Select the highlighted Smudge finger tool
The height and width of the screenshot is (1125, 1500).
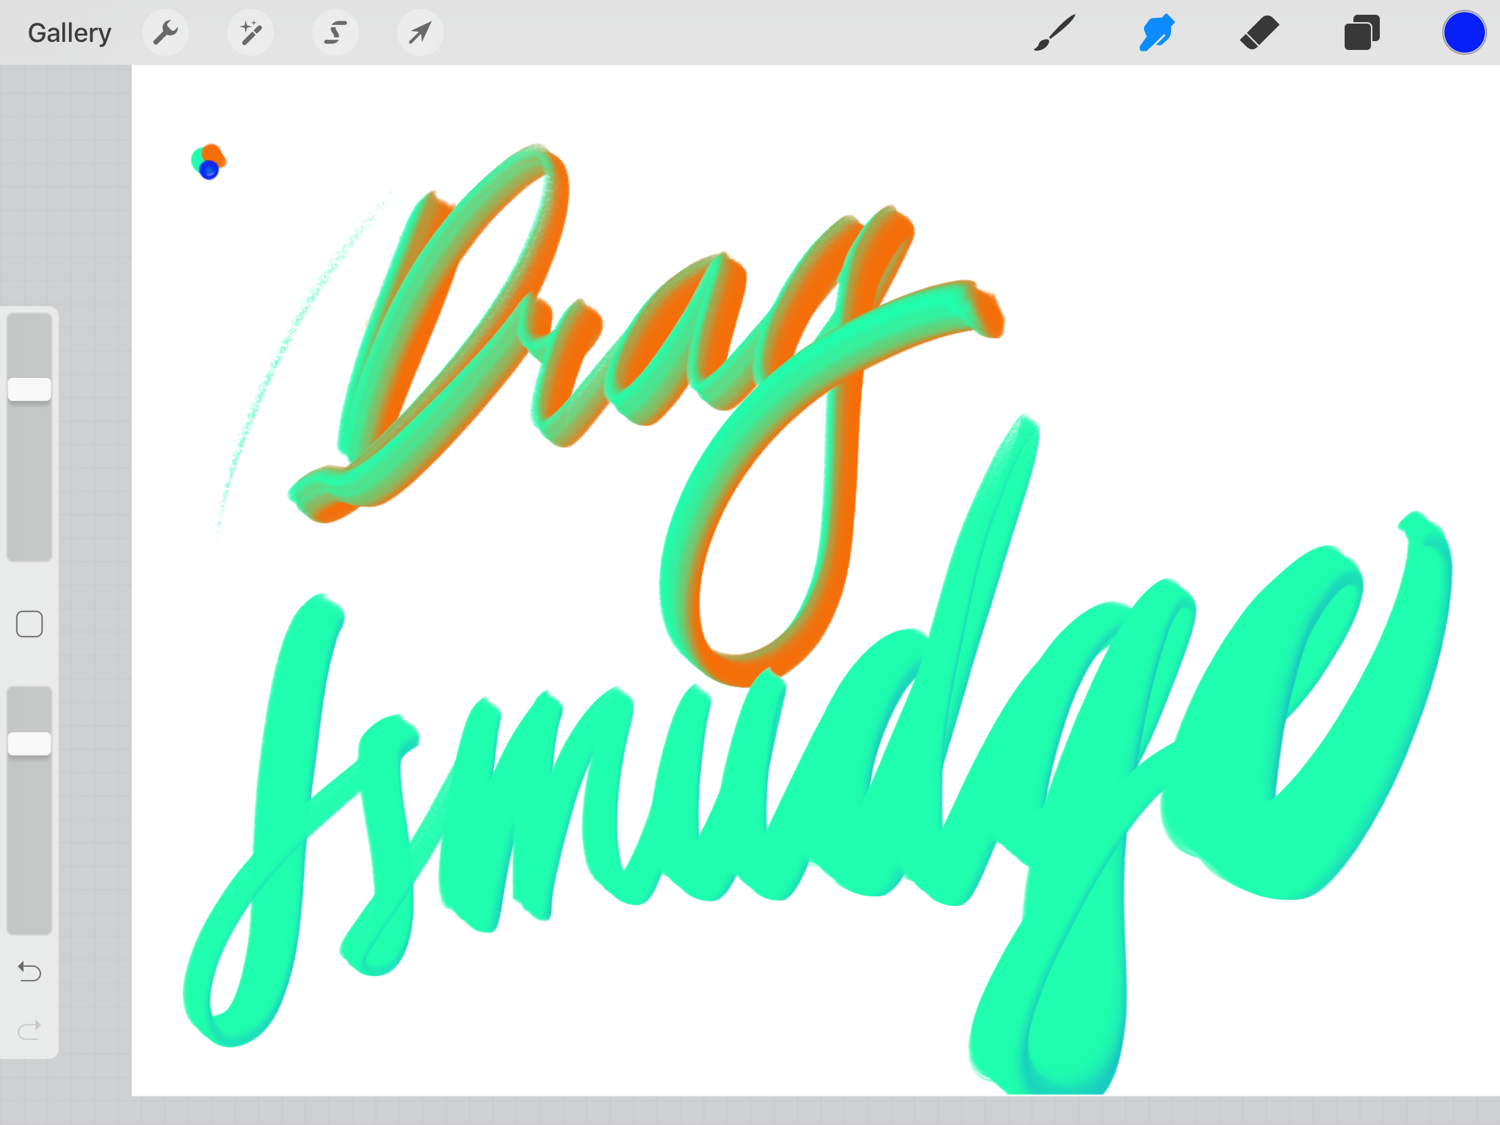(1157, 33)
